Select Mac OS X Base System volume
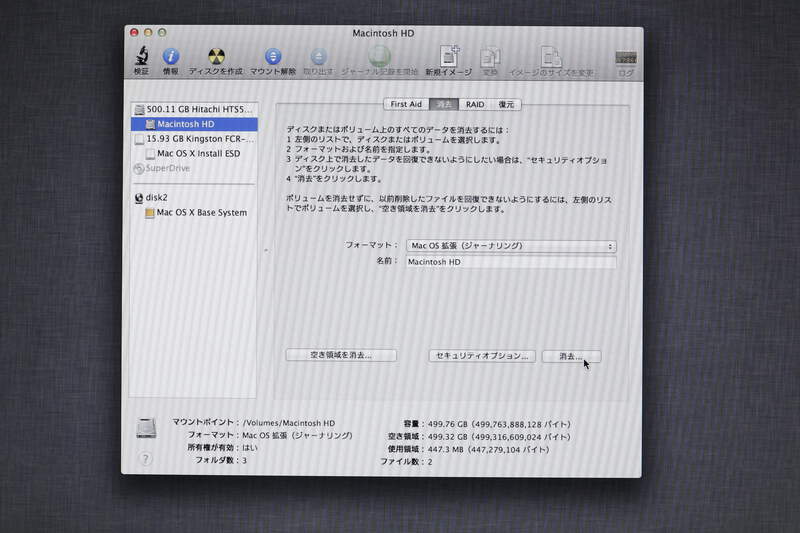The height and width of the screenshot is (533, 800). [x=201, y=213]
